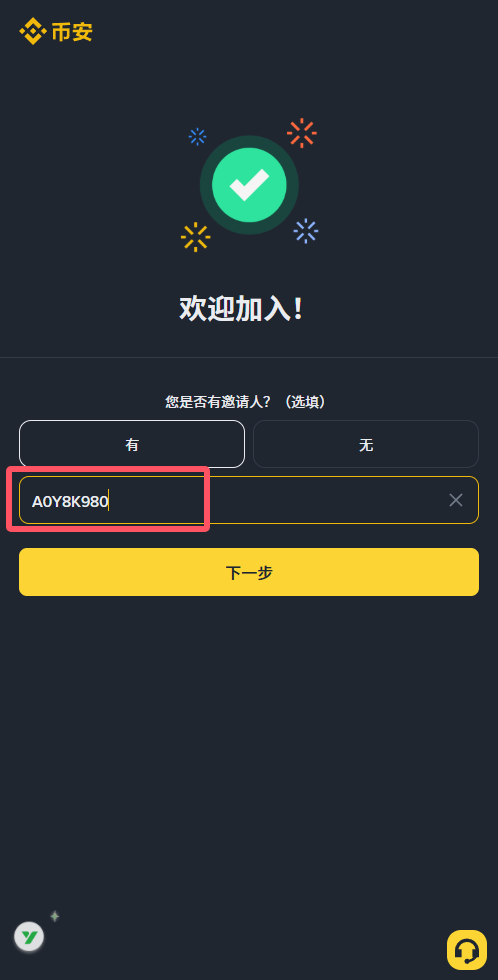Image resolution: width=498 pixels, height=980 pixels.
Task: Click the orange sparkle burst decoration
Action: click(302, 133)
